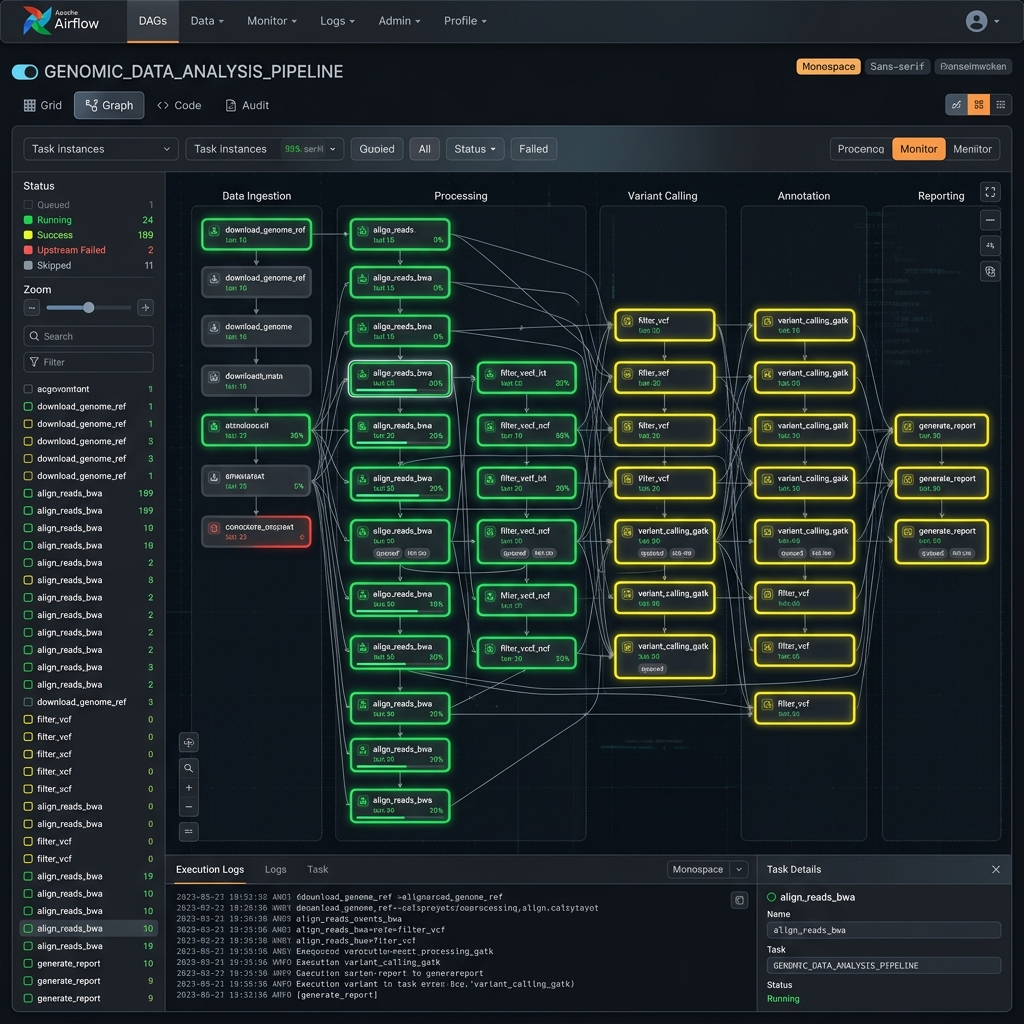Image resolution: width=1024 pixels, height=1024 pixels.
Task: Toggle the Running status checkbox
Action: click(x=28, y=220)
